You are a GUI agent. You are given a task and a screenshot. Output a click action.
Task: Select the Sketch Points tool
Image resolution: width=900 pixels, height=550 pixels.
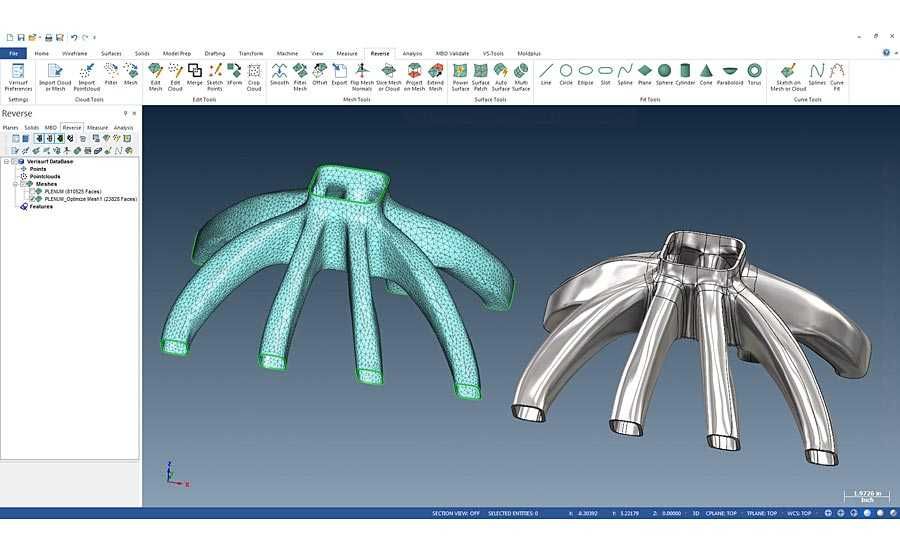click(x=215, y=77)
